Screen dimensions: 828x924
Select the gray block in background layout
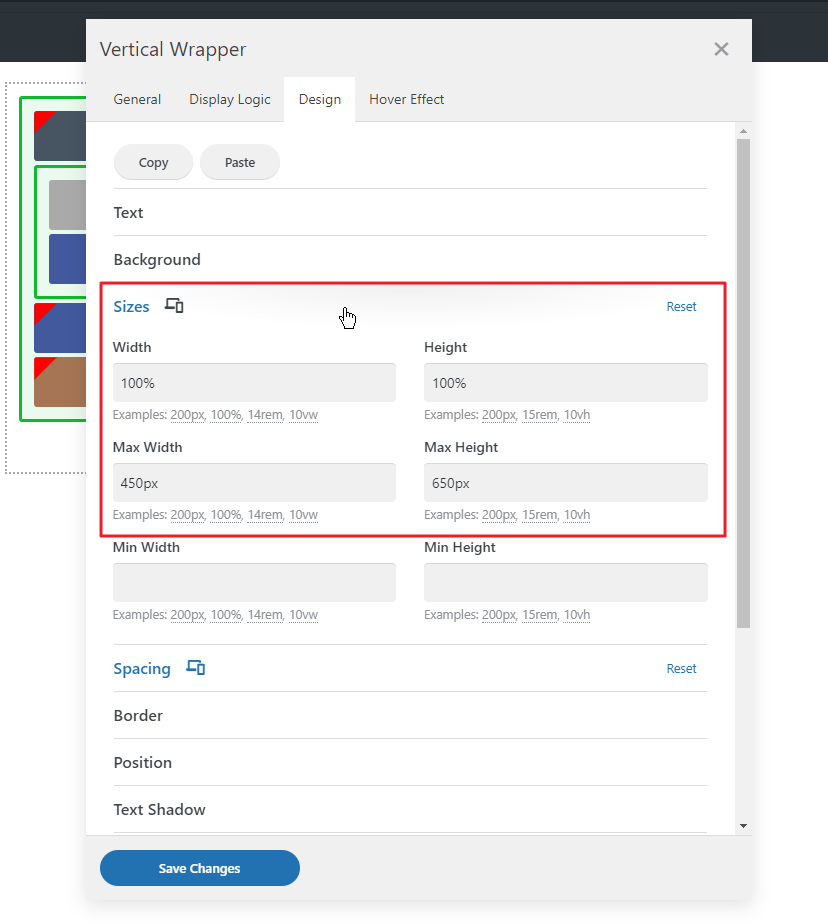(68, 205)
